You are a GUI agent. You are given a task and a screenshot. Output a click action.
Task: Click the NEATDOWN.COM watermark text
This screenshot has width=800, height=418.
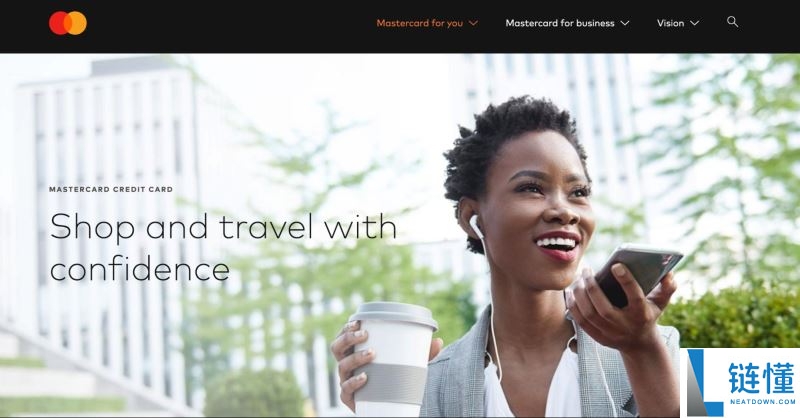tap(762, 402)
